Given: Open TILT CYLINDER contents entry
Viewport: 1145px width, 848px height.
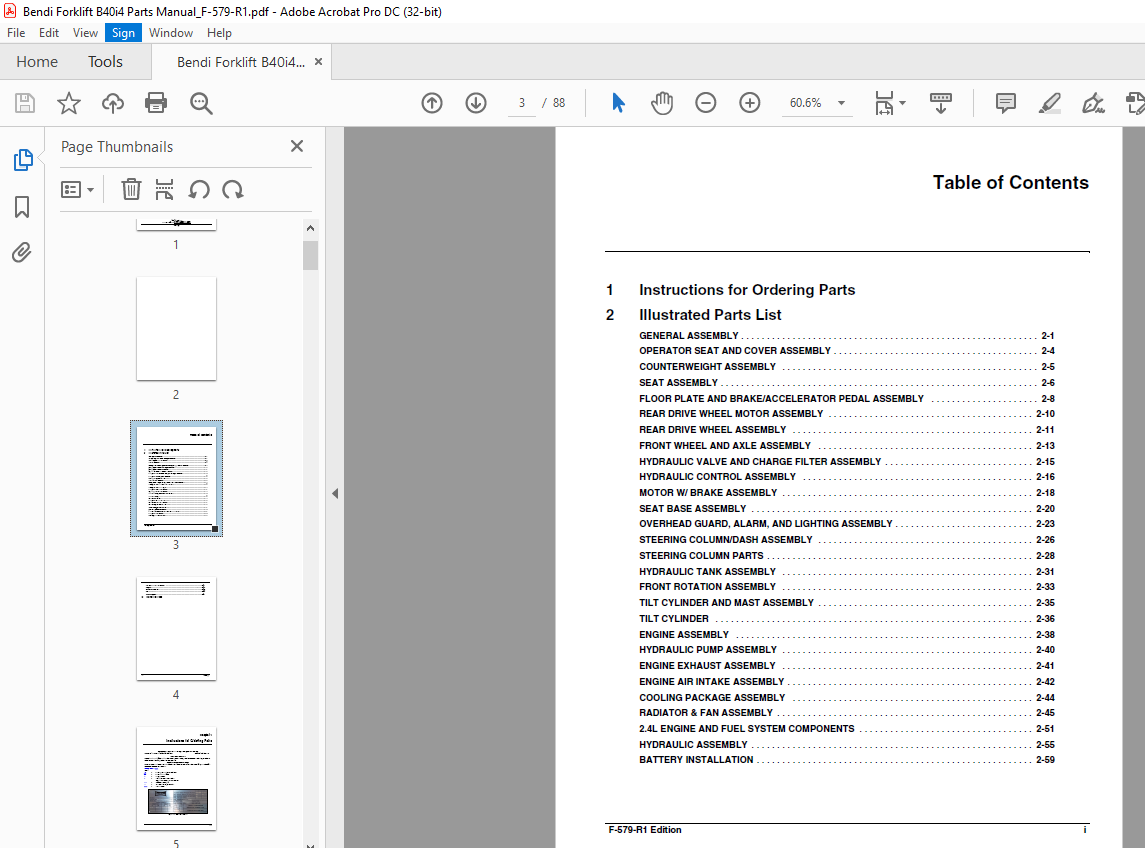Looking at the screenshot, I should (x=846, y=619).
